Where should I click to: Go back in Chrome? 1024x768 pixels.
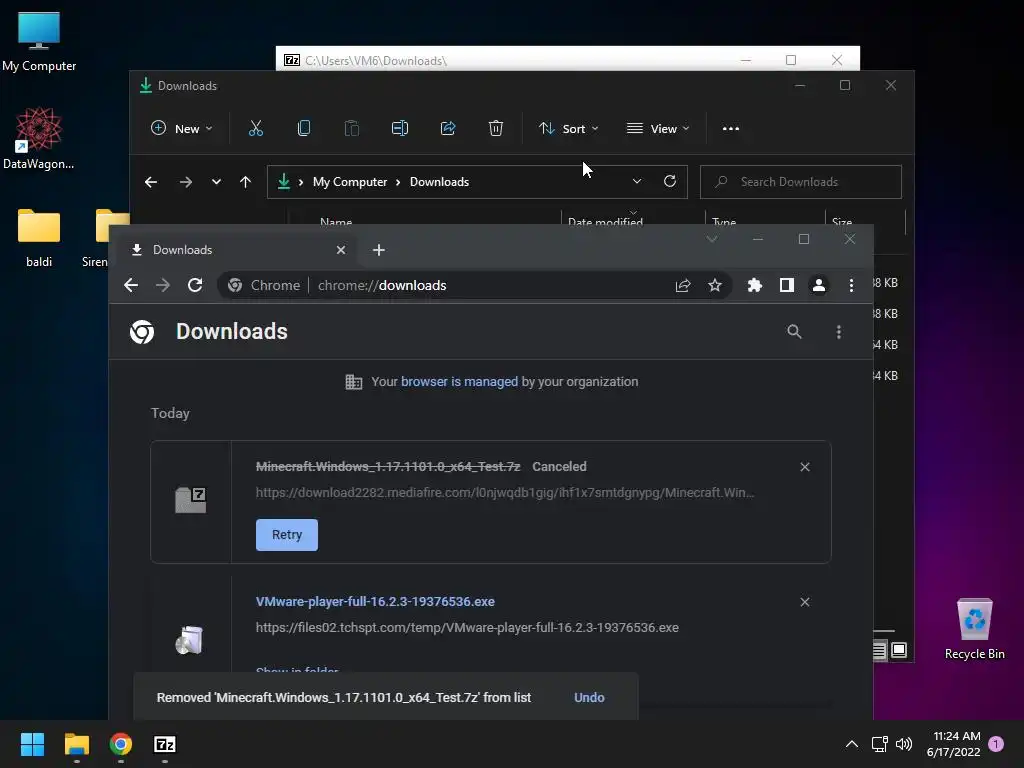131,285
